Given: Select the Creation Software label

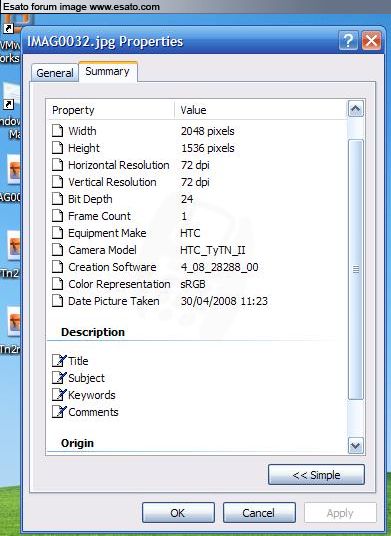Looking at the screenshot, I should coord(112,267).
